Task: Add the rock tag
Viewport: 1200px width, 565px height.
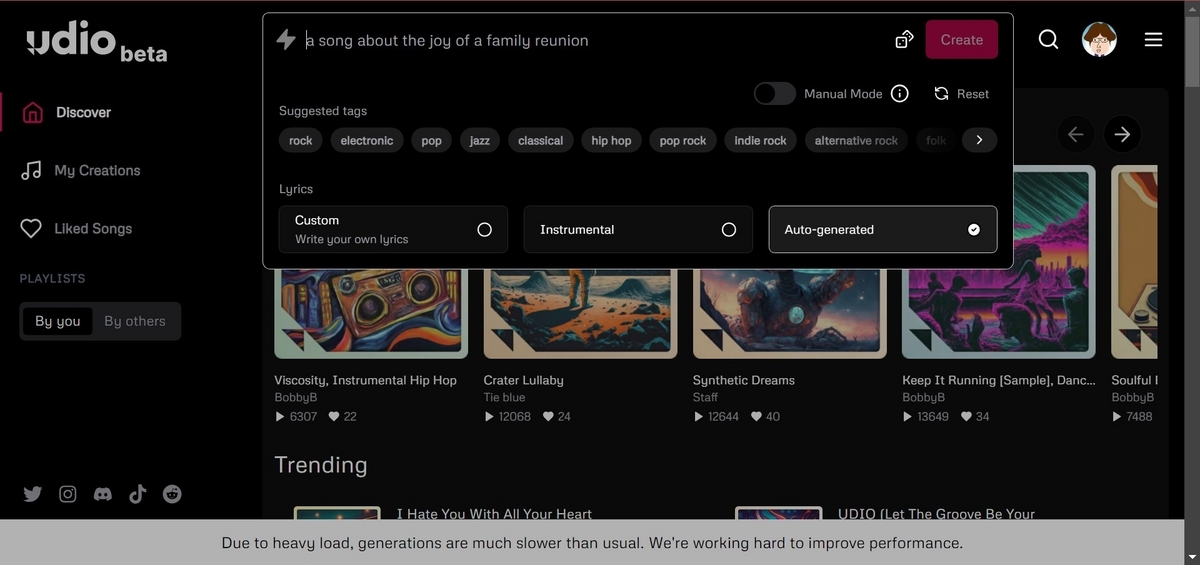Action: (301, 140)
